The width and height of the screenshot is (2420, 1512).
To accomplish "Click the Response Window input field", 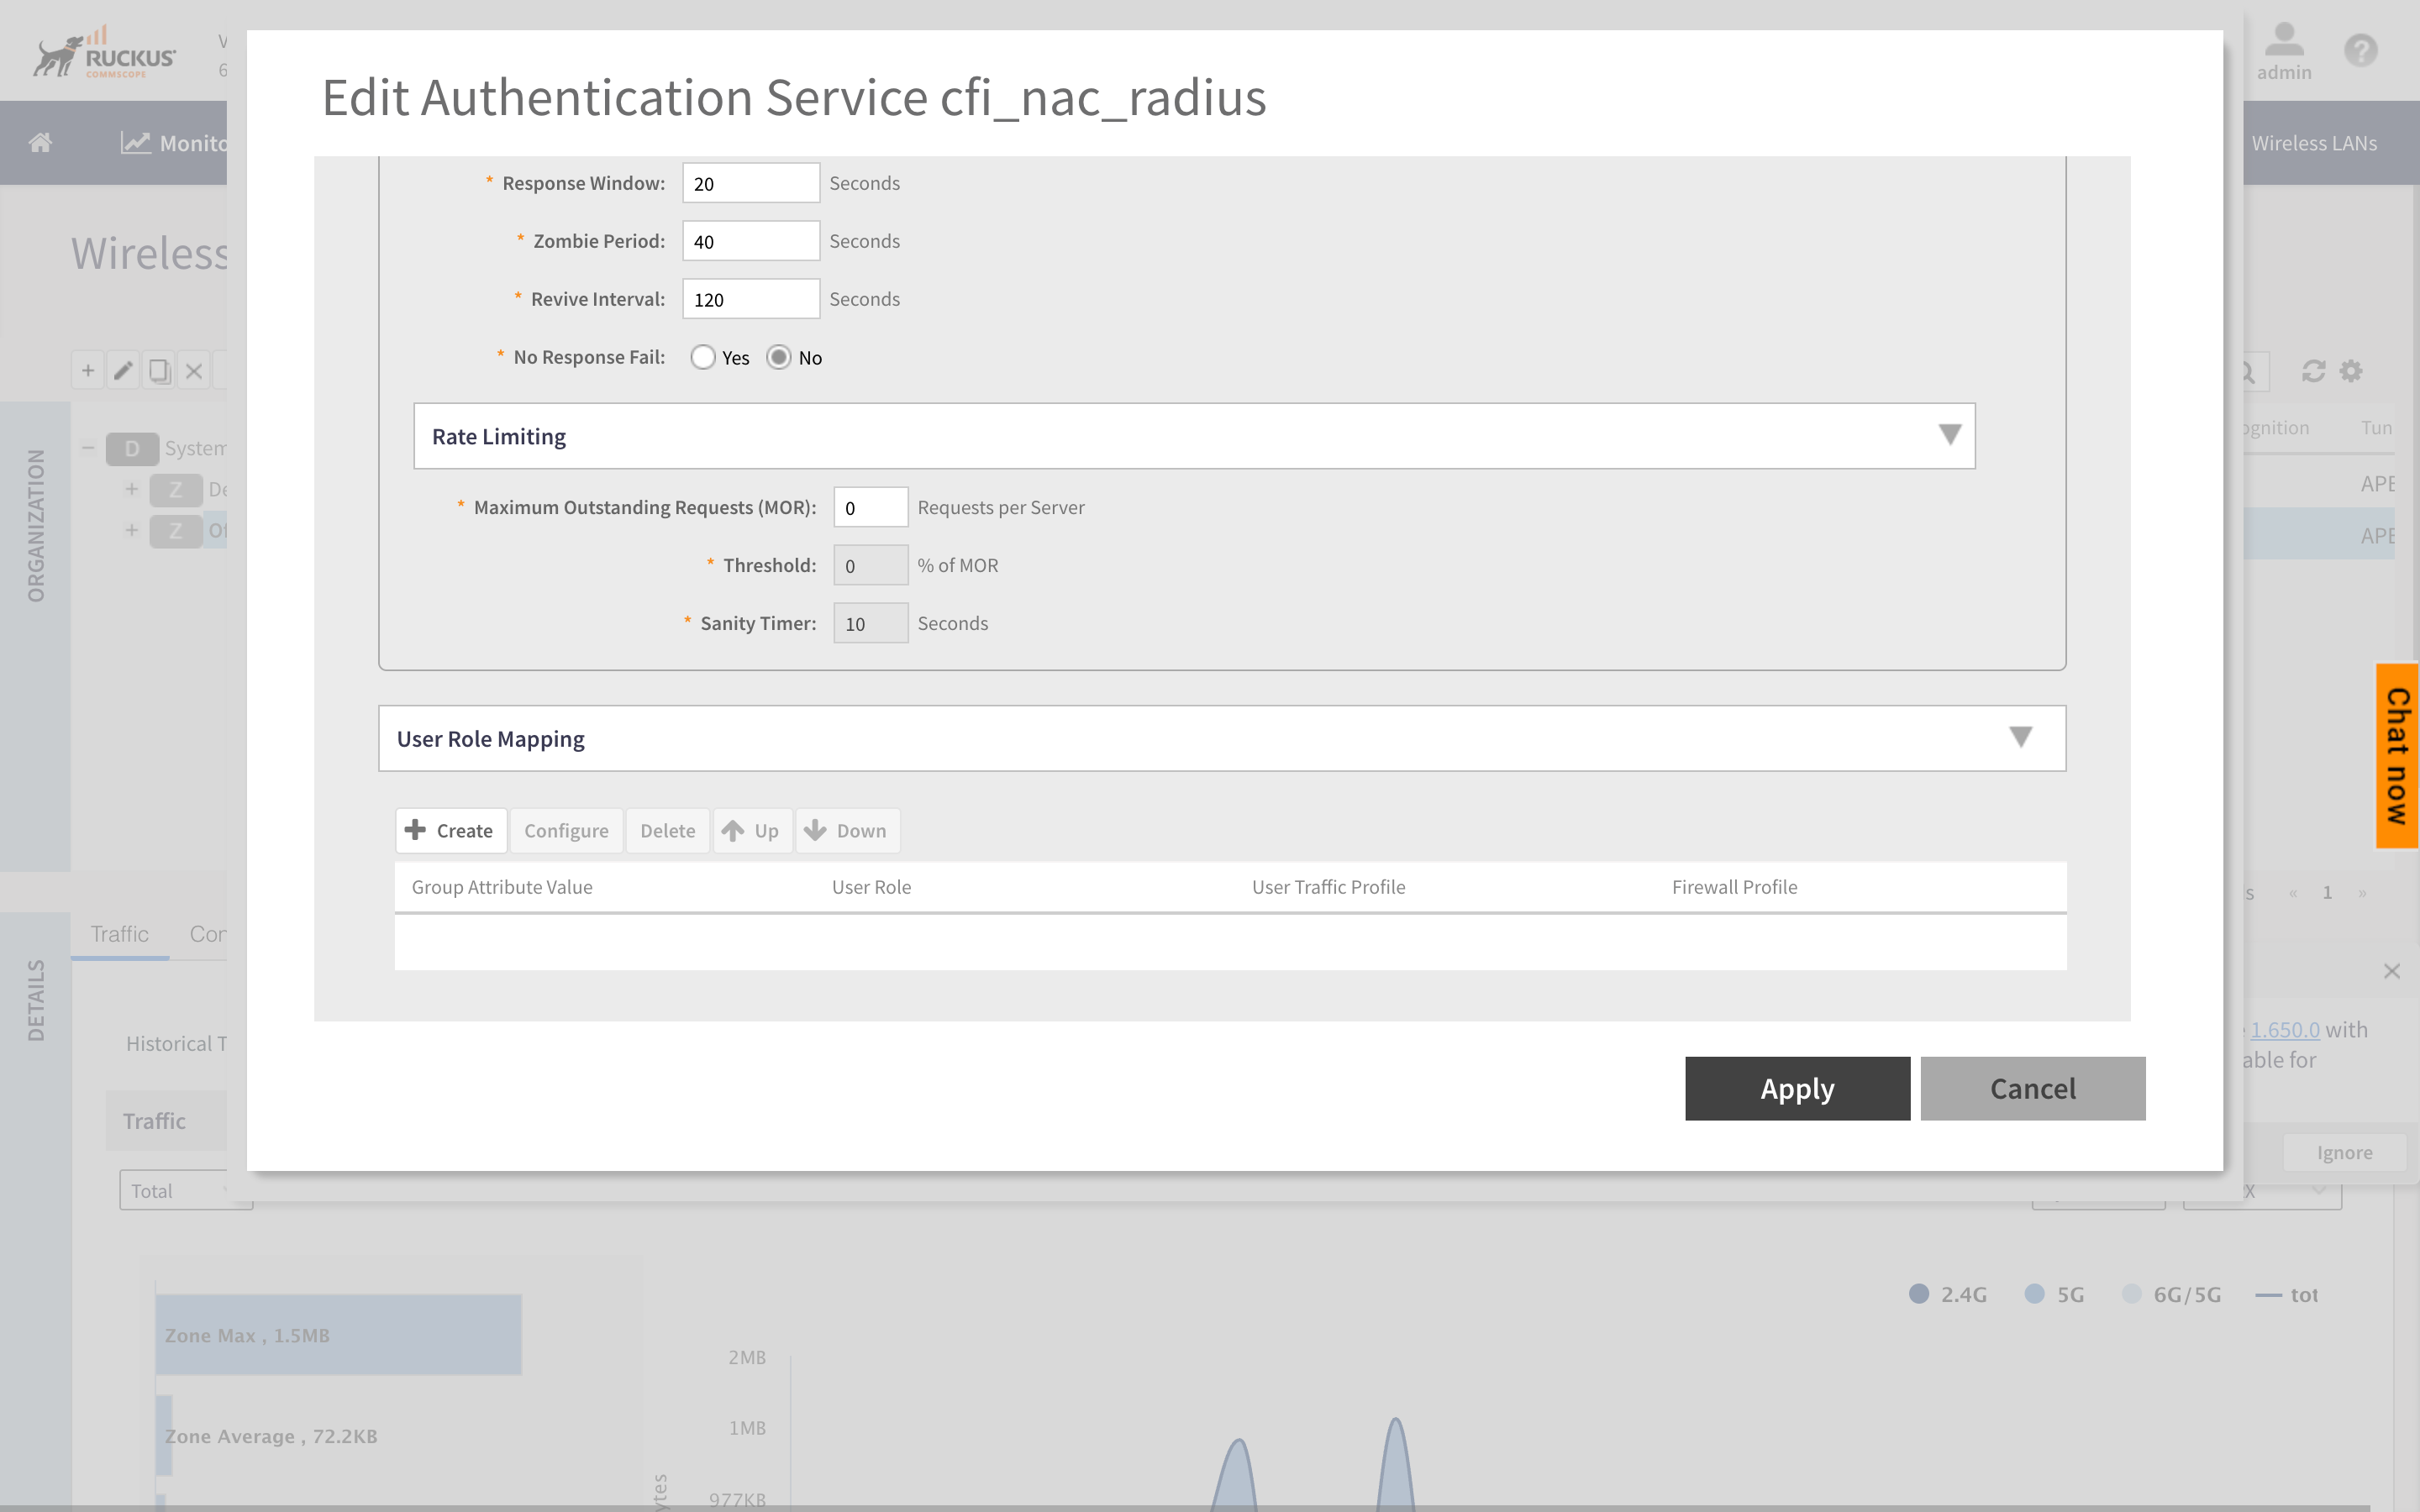I will [750, 183].
